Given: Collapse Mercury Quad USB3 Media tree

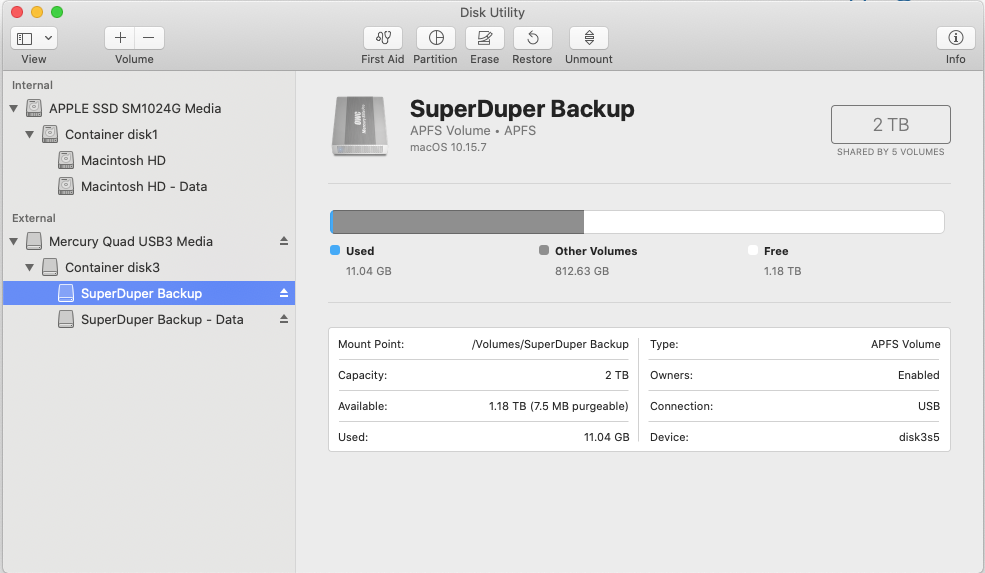Looking at the screenshot, I should pyautogui.click(x=14, y=241).
